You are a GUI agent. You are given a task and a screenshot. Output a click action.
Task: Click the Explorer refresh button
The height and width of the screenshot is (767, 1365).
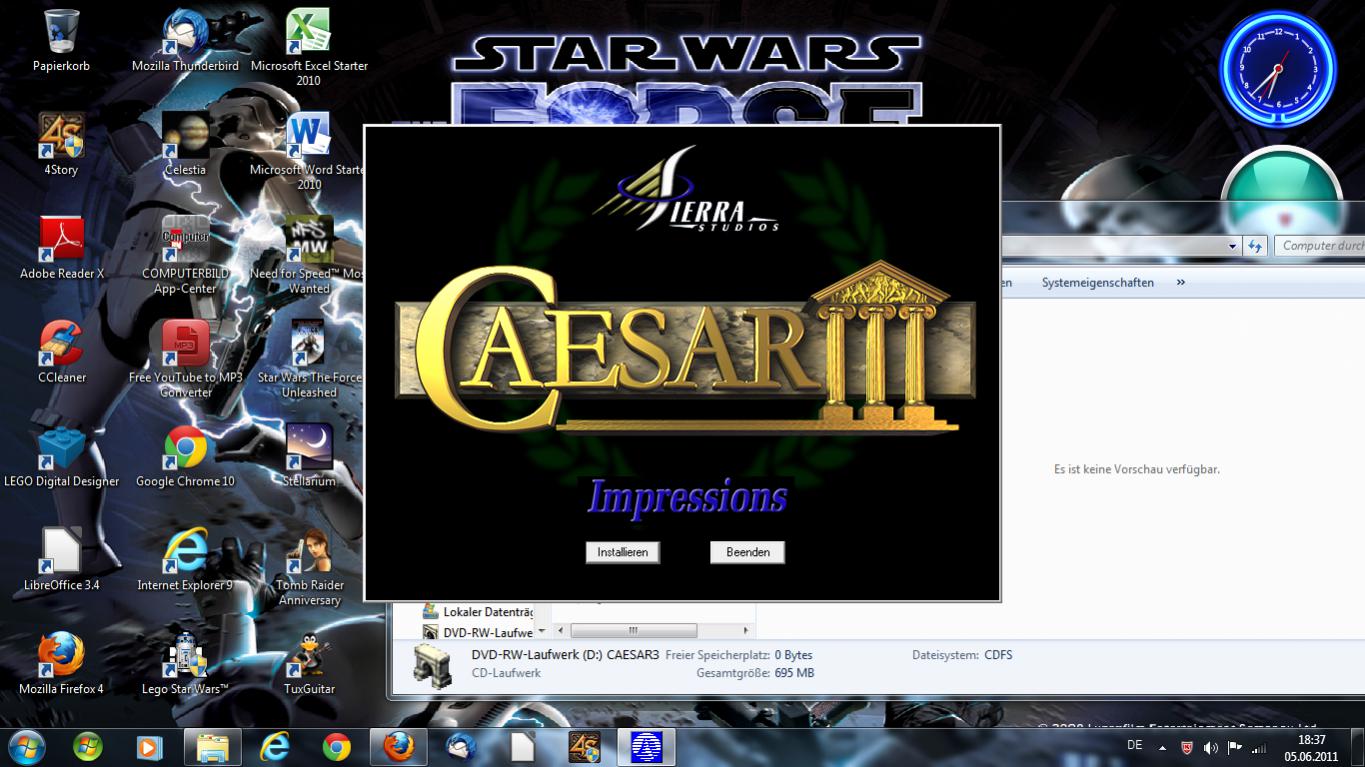coord(1256,246)
